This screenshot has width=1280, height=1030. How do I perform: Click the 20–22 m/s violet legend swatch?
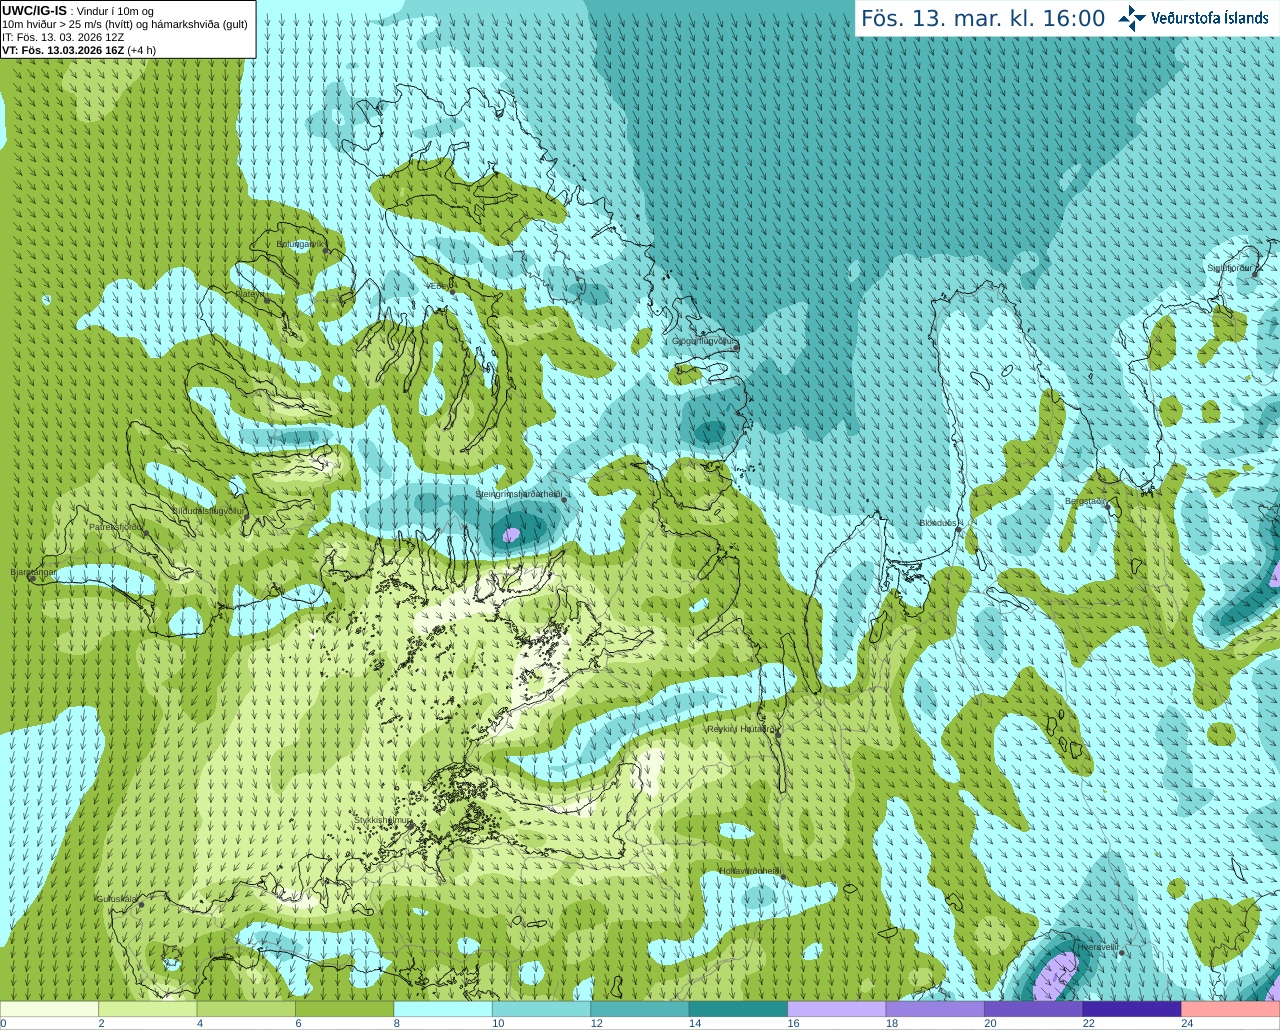[x=1034, y=1009]
